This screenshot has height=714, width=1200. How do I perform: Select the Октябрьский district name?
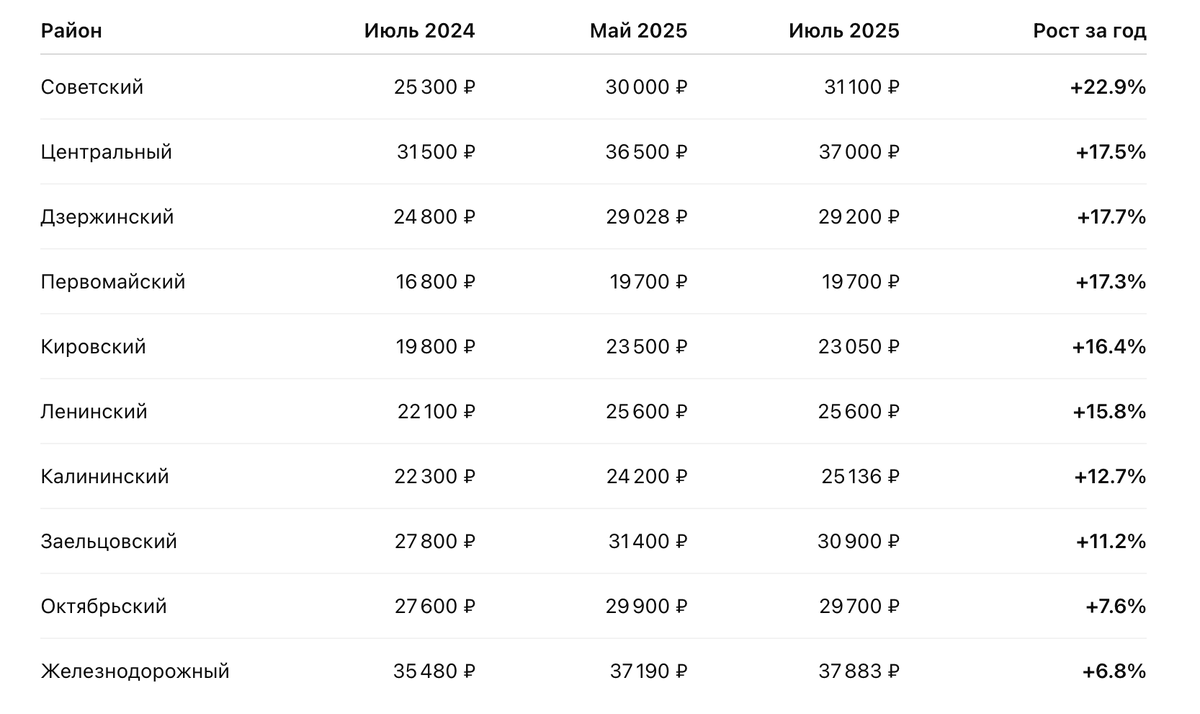pyautogui.click(x=104, y=607)
